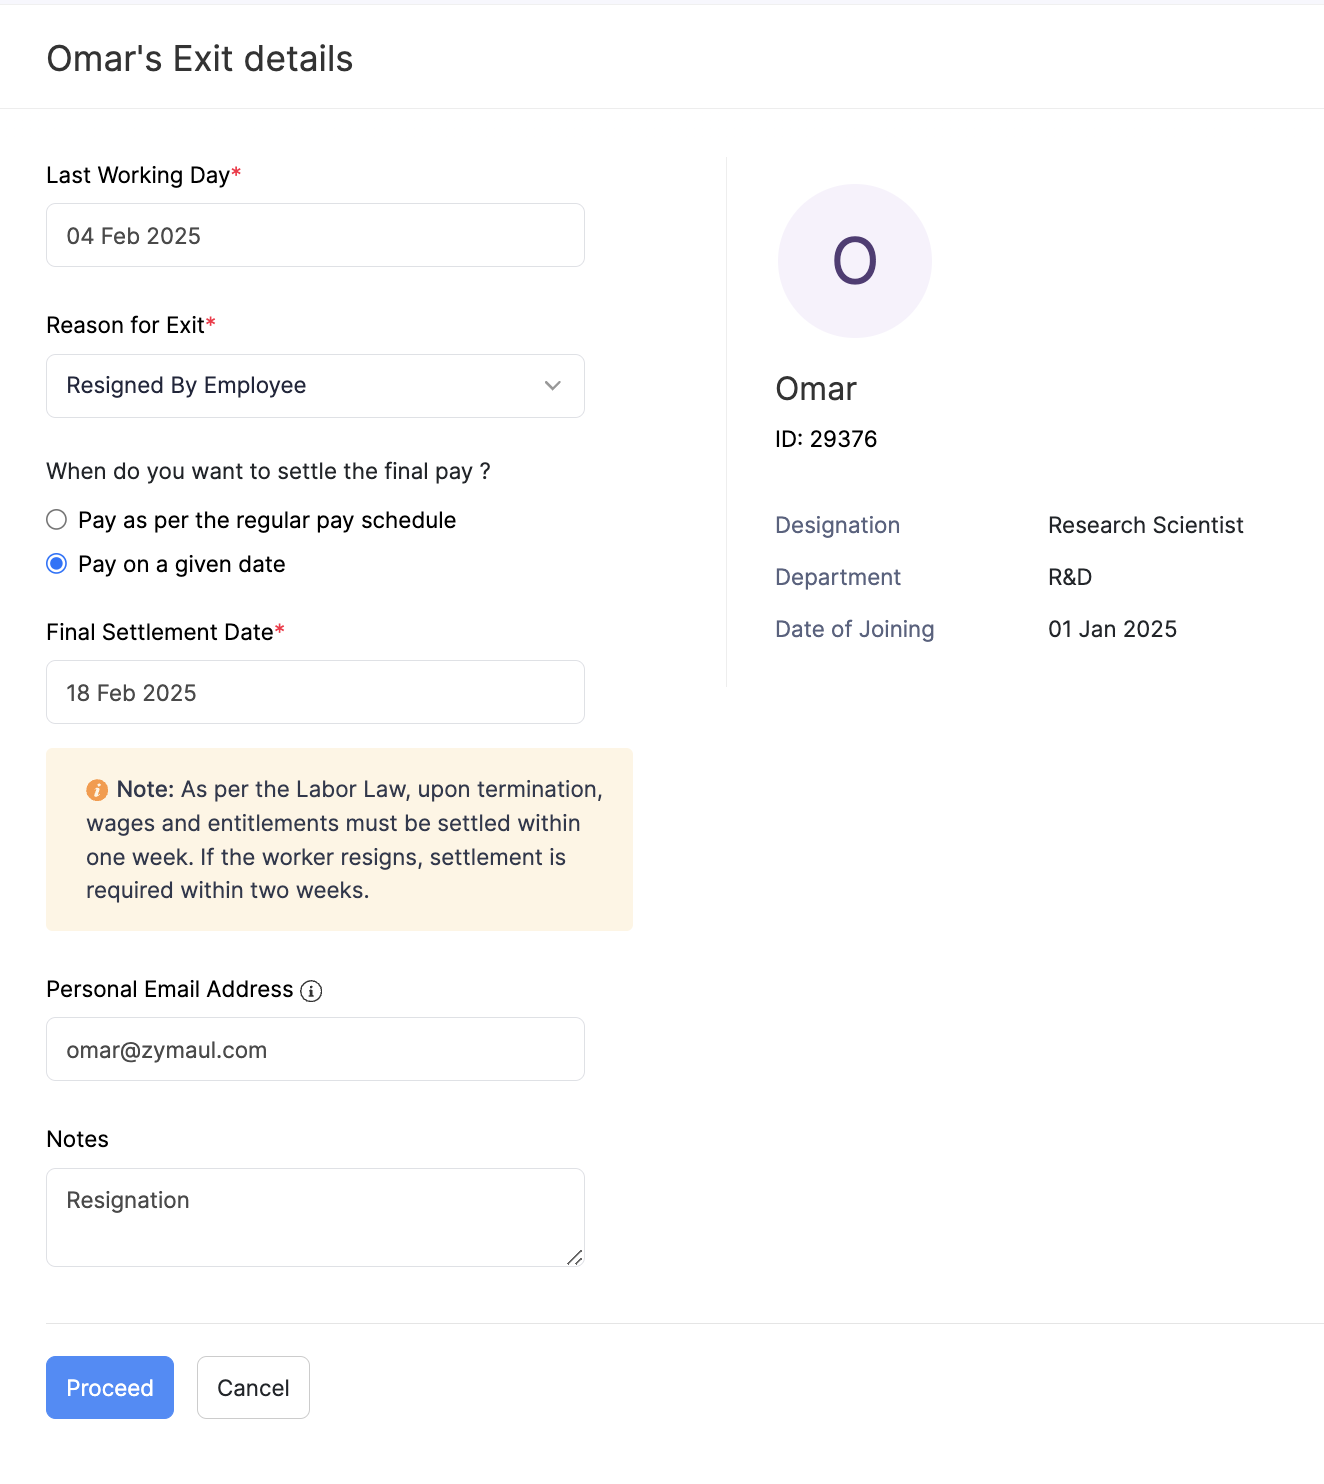Click the orange info icon in the Labor Law note
This screenshot has width=1324, height=1484.
(97, 790)
